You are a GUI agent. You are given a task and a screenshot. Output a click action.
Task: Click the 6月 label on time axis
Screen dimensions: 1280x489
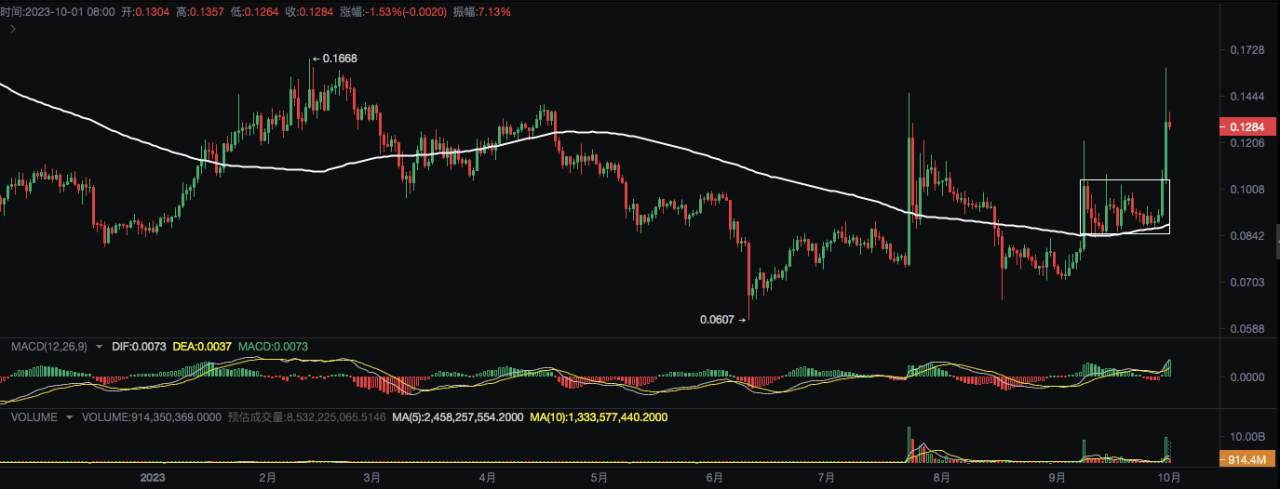click(x=713, y=478)
